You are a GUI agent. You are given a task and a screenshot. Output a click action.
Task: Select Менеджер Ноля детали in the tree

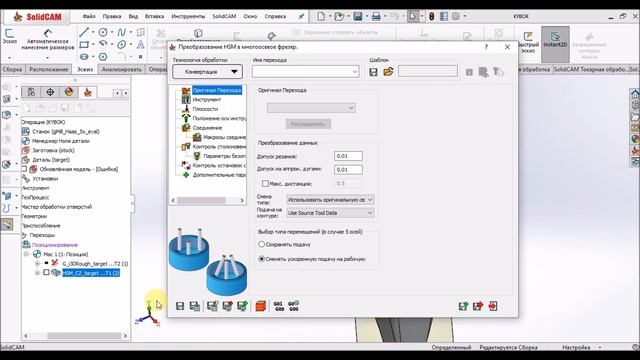[60, 141]
